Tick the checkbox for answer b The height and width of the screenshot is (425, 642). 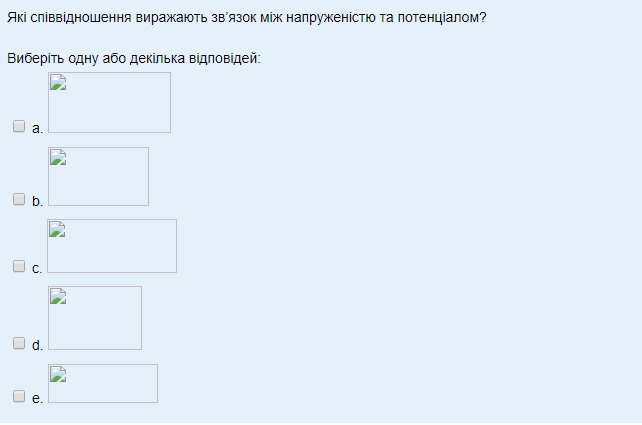(19, 199)
